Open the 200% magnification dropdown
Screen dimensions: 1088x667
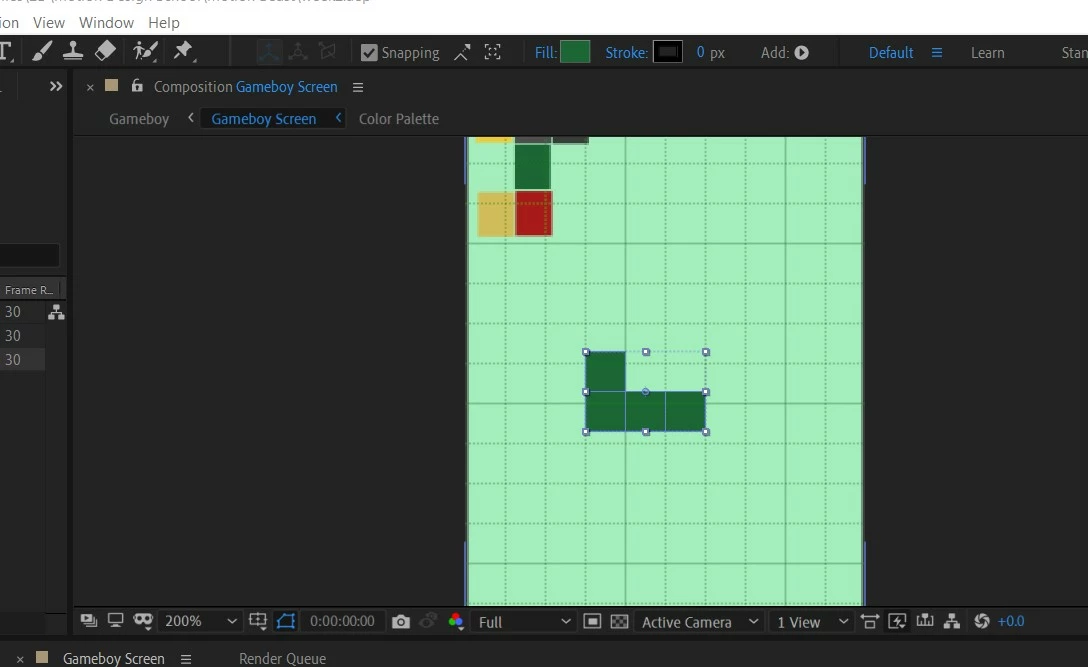(201, 621)
